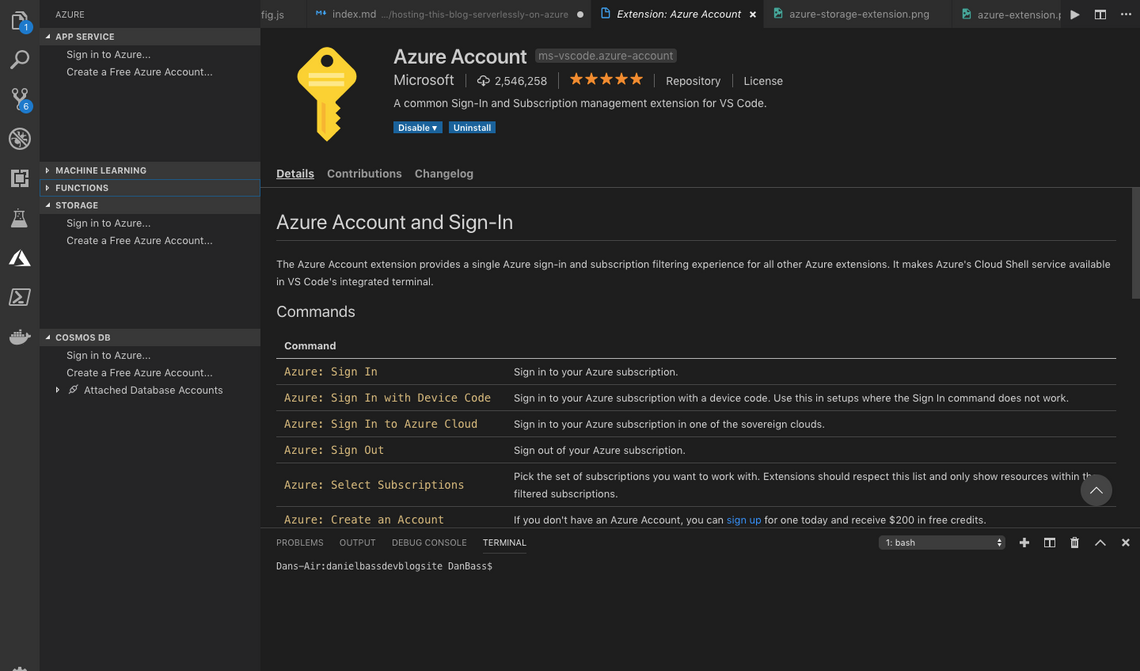Split the editor with split icon

coord(1100,15)
